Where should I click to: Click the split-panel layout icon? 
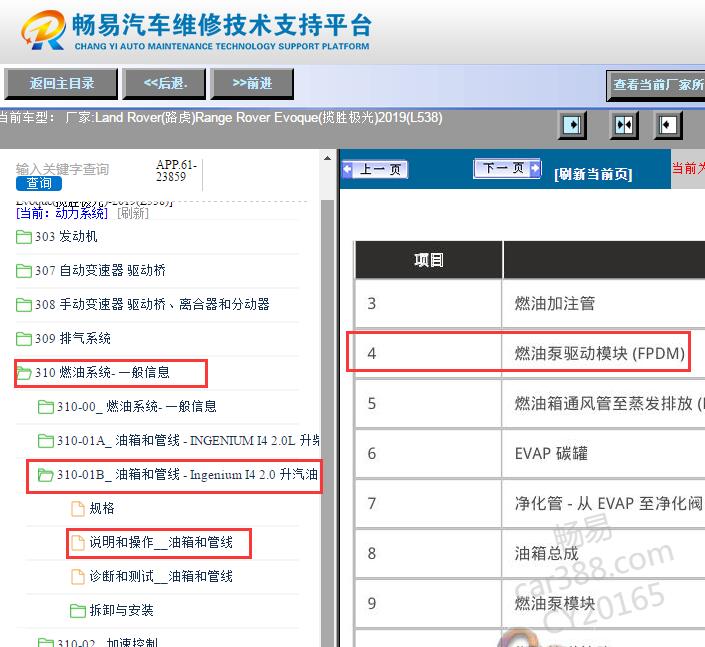coord(624,125)
